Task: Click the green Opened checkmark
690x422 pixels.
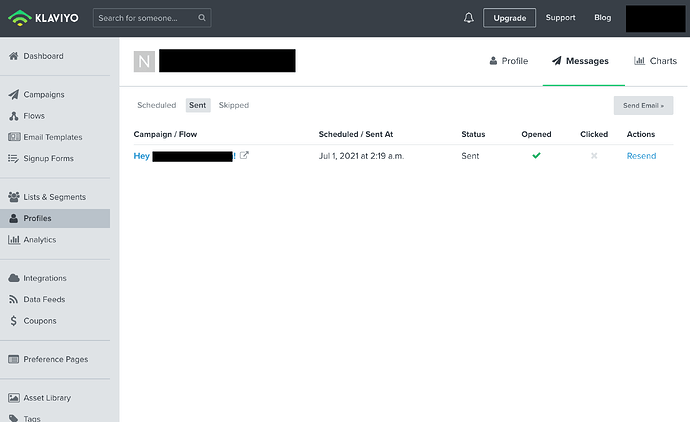Action: pyautogui.click(x=536, y=155)
